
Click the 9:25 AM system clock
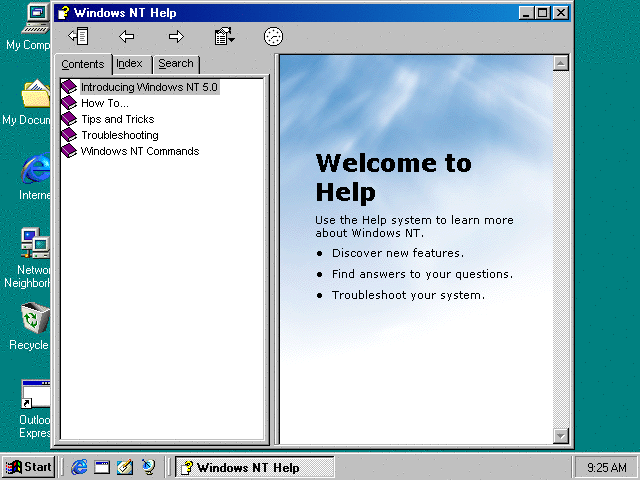tap(607, 467)
